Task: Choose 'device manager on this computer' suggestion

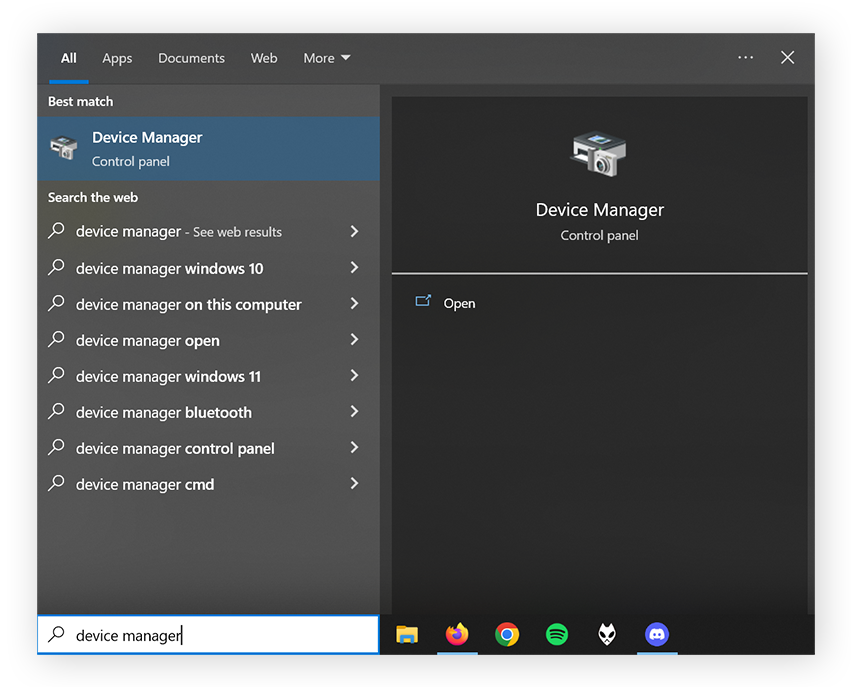Action: pos(188,304)
